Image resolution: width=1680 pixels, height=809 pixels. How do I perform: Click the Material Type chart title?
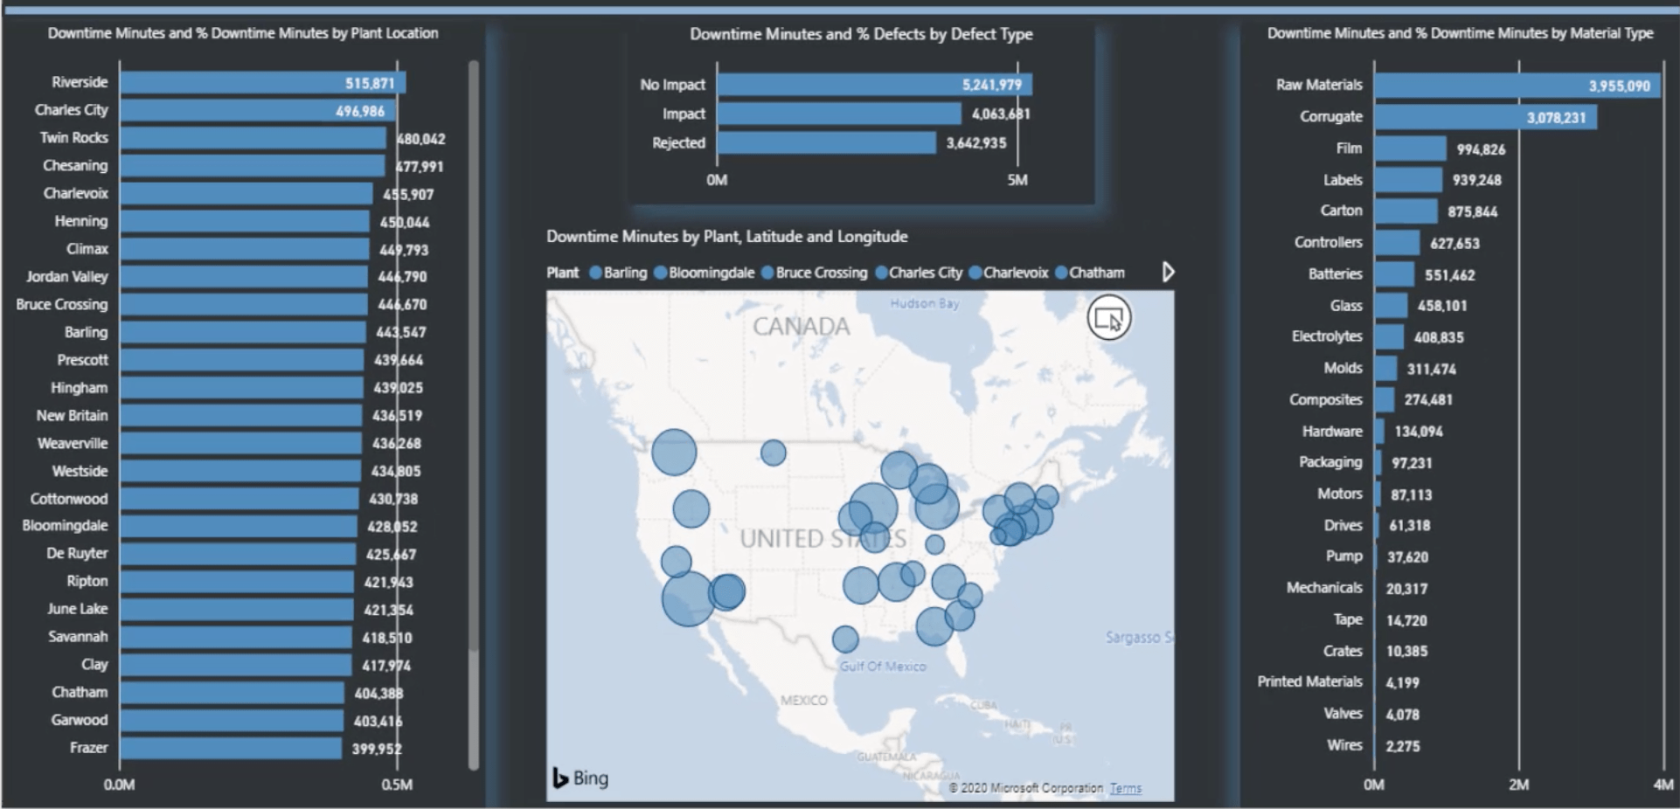click(x=1460, y=33)
